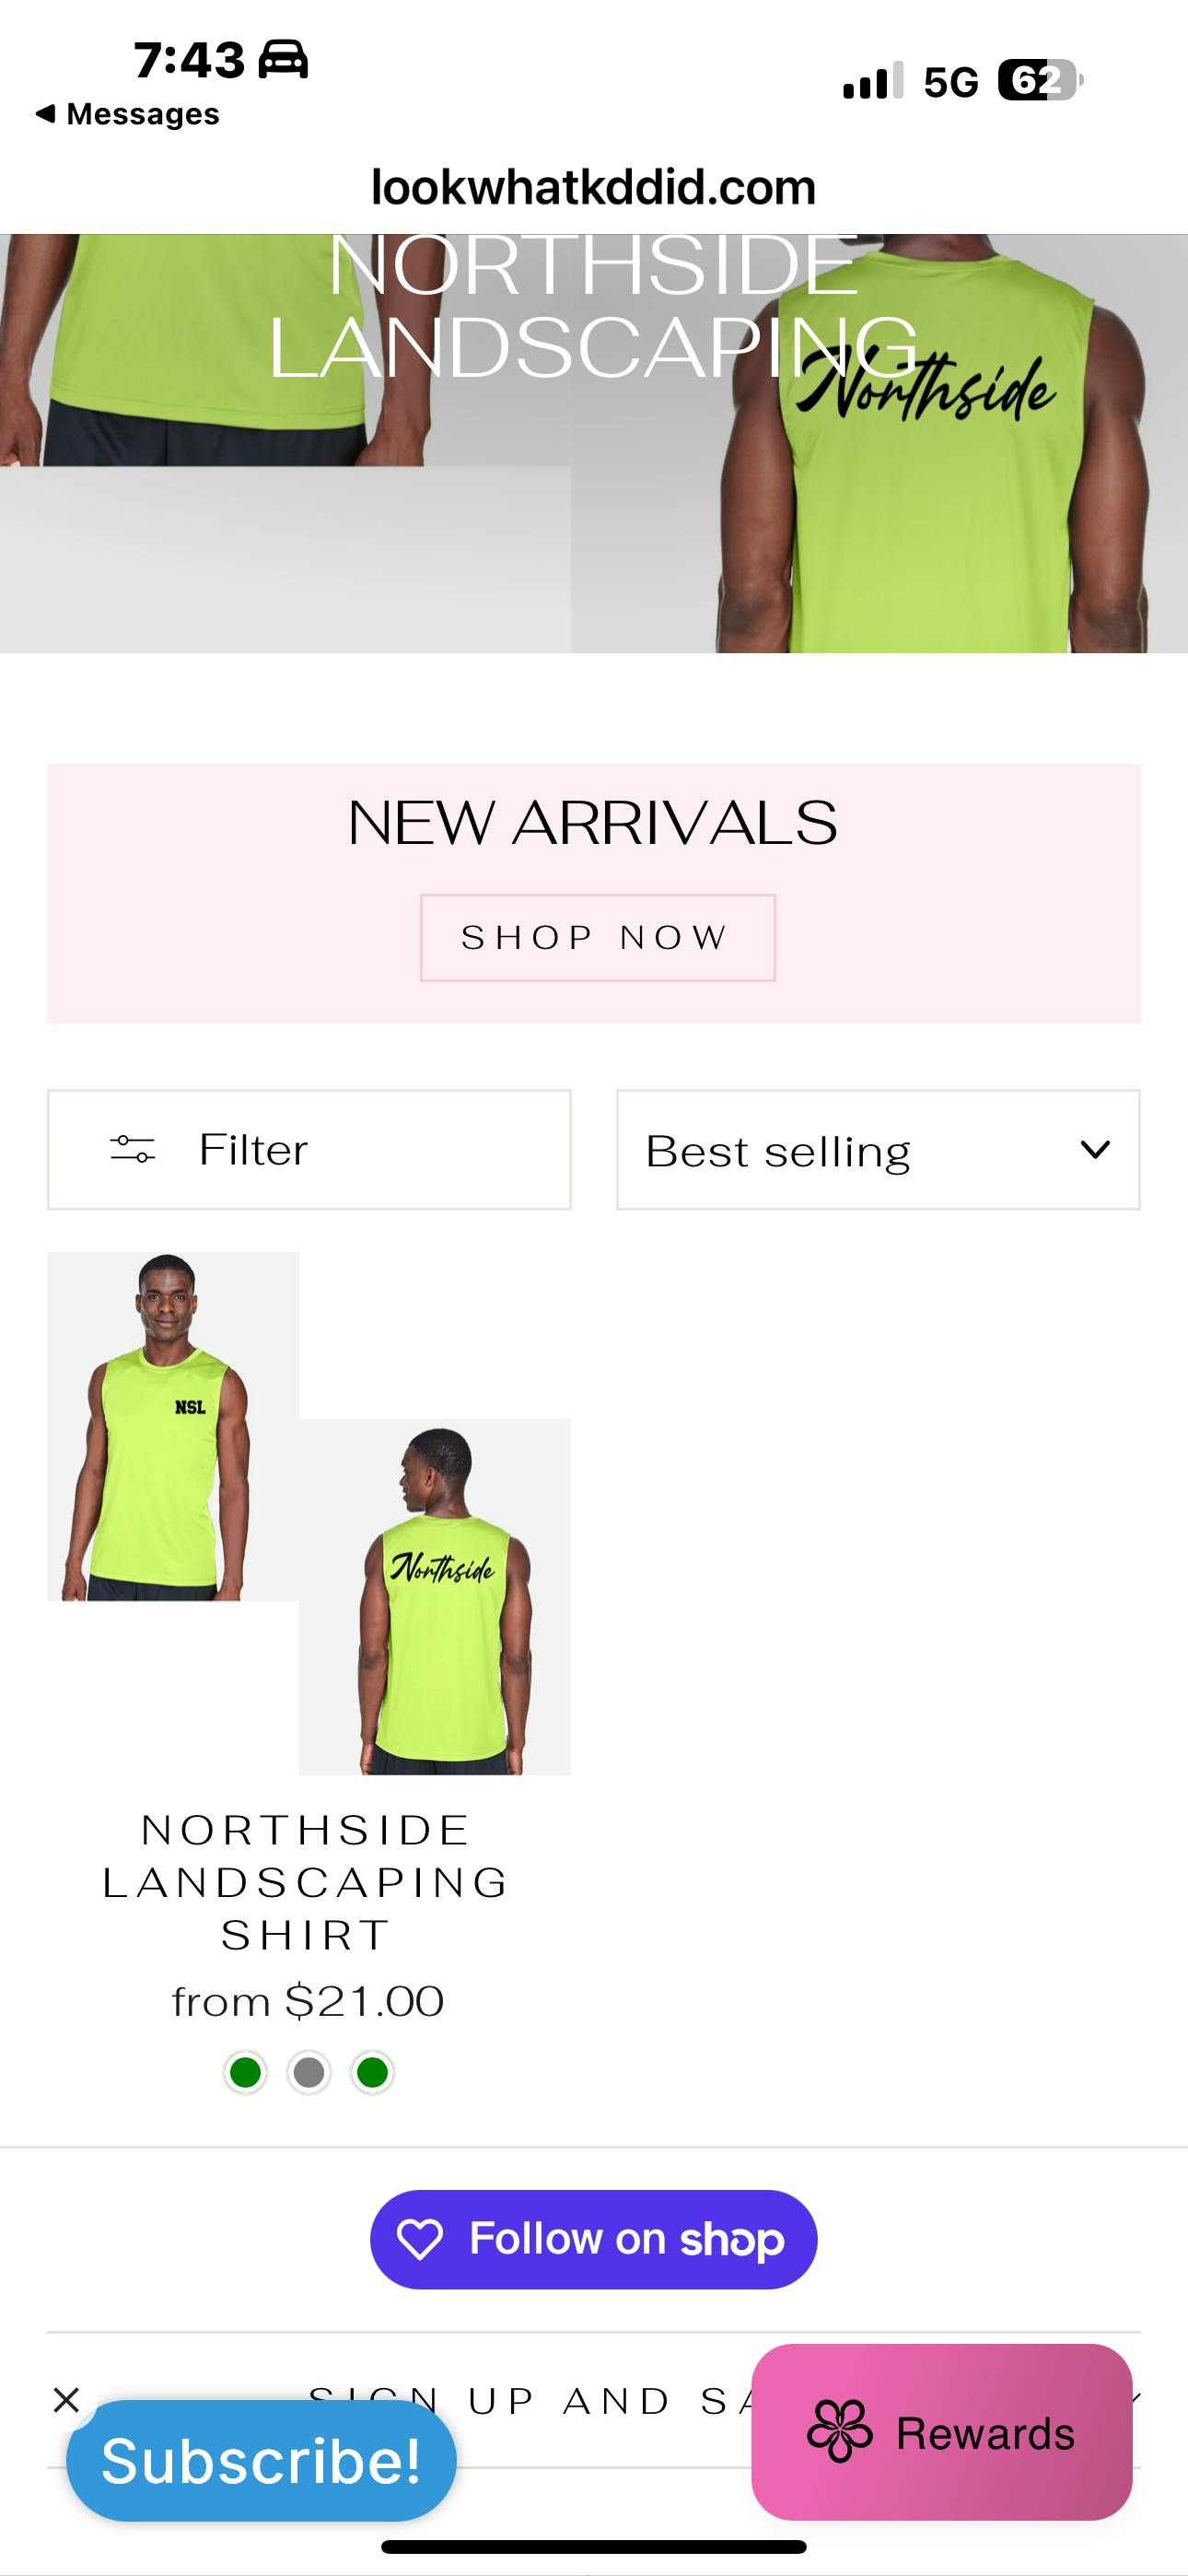The width and height of the screenshot is (1188, 2576).
Task: Click the blue Subscribe! button
Action: 261,2460
